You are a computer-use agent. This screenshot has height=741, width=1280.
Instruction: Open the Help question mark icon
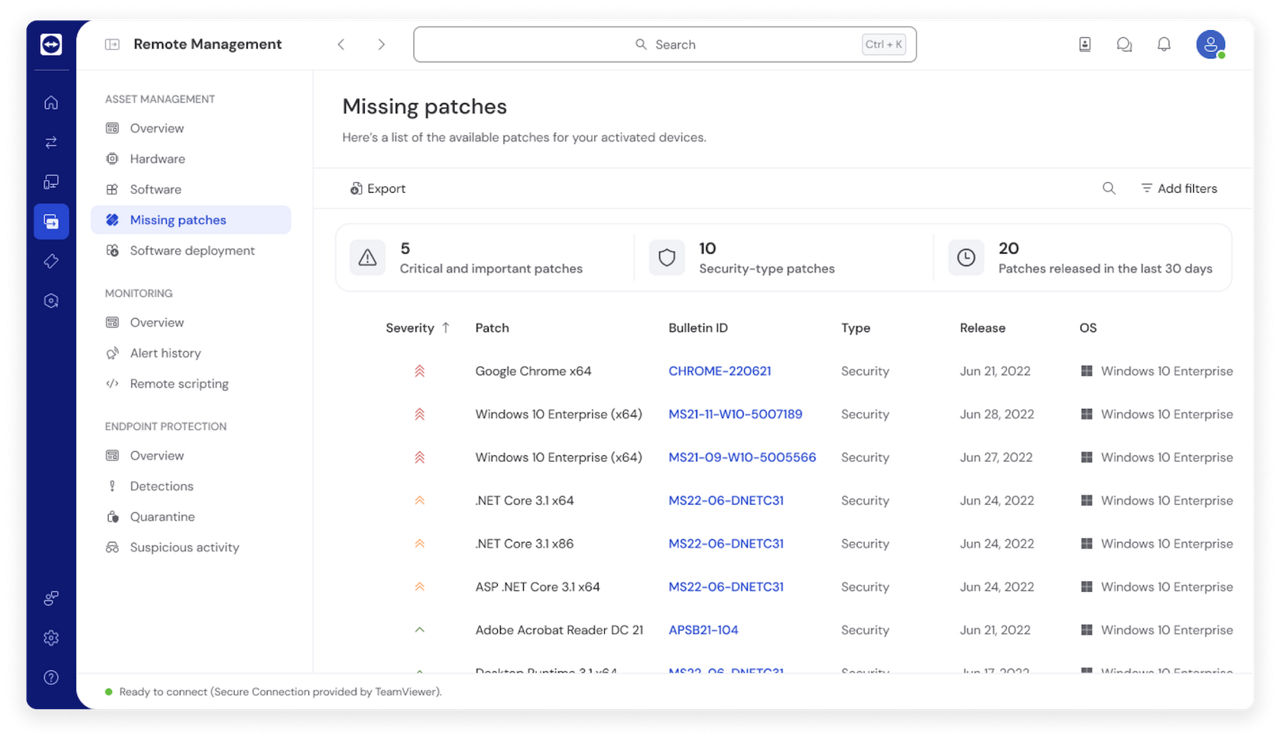click(x=51, y=677)
